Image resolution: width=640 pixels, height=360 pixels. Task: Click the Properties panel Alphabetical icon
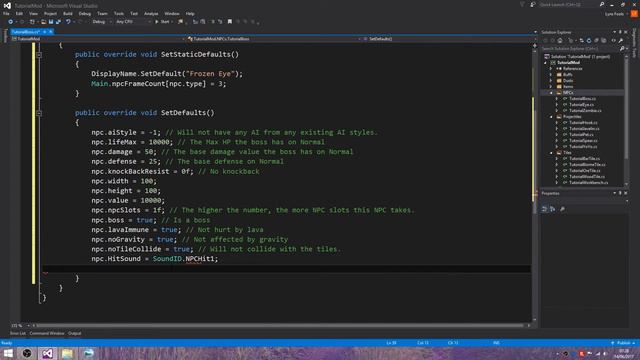coord(553,209)
